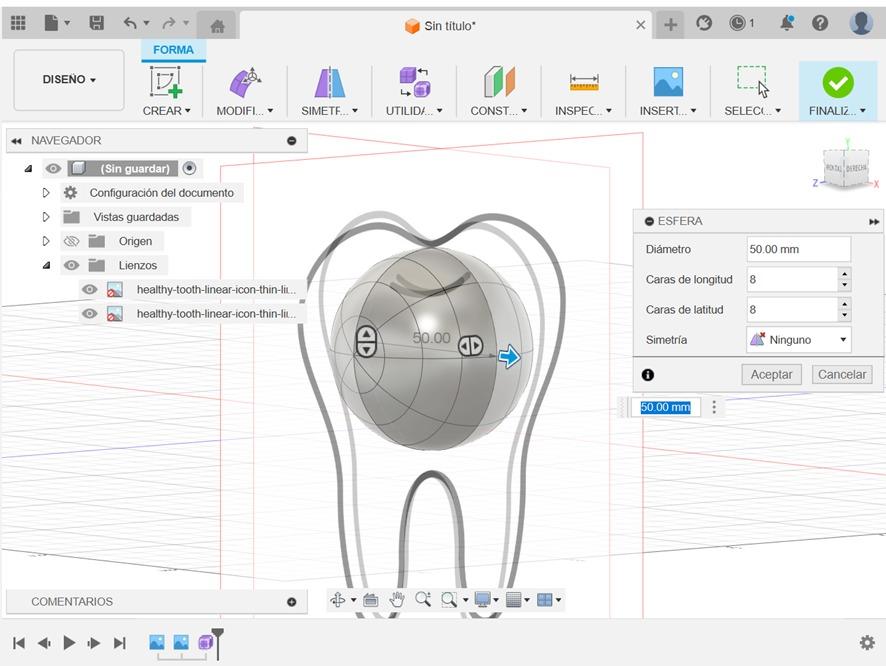Click the Symmetry tool icon

pos(329,82)
